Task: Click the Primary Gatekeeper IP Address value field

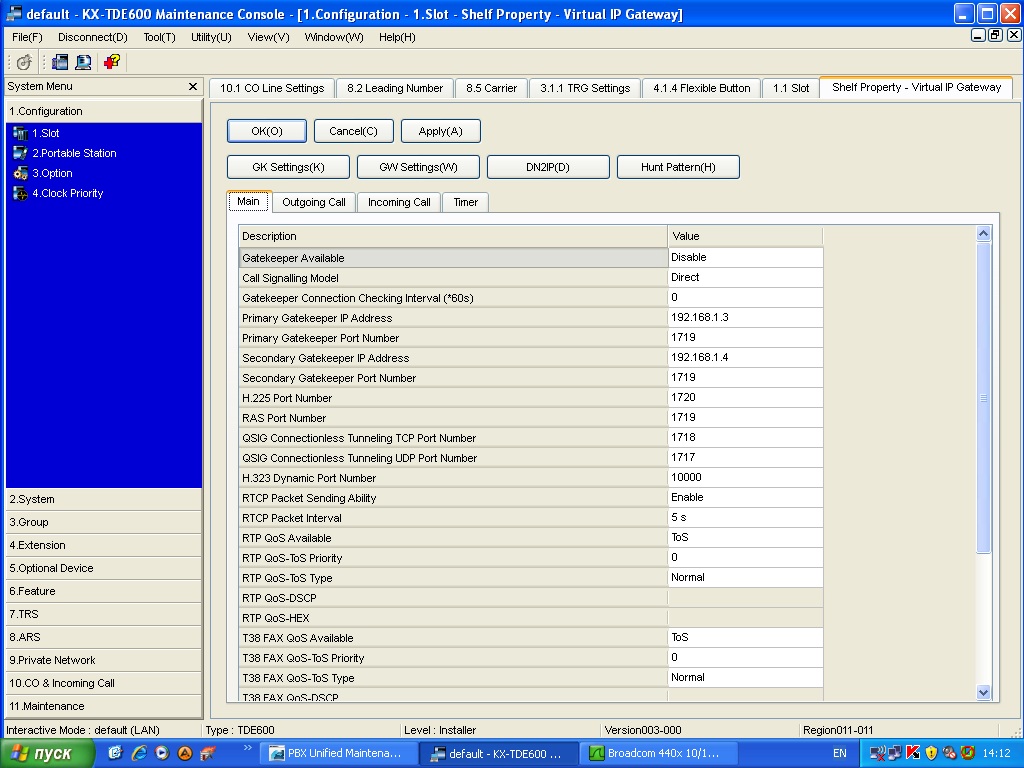Action: [745, 318]
